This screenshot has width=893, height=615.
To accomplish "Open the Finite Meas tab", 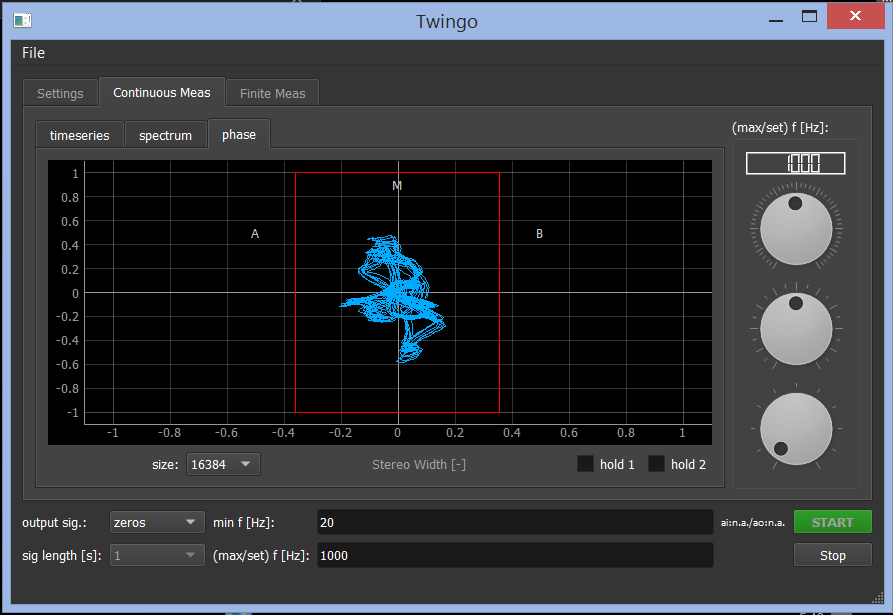I will coord(272,93).
